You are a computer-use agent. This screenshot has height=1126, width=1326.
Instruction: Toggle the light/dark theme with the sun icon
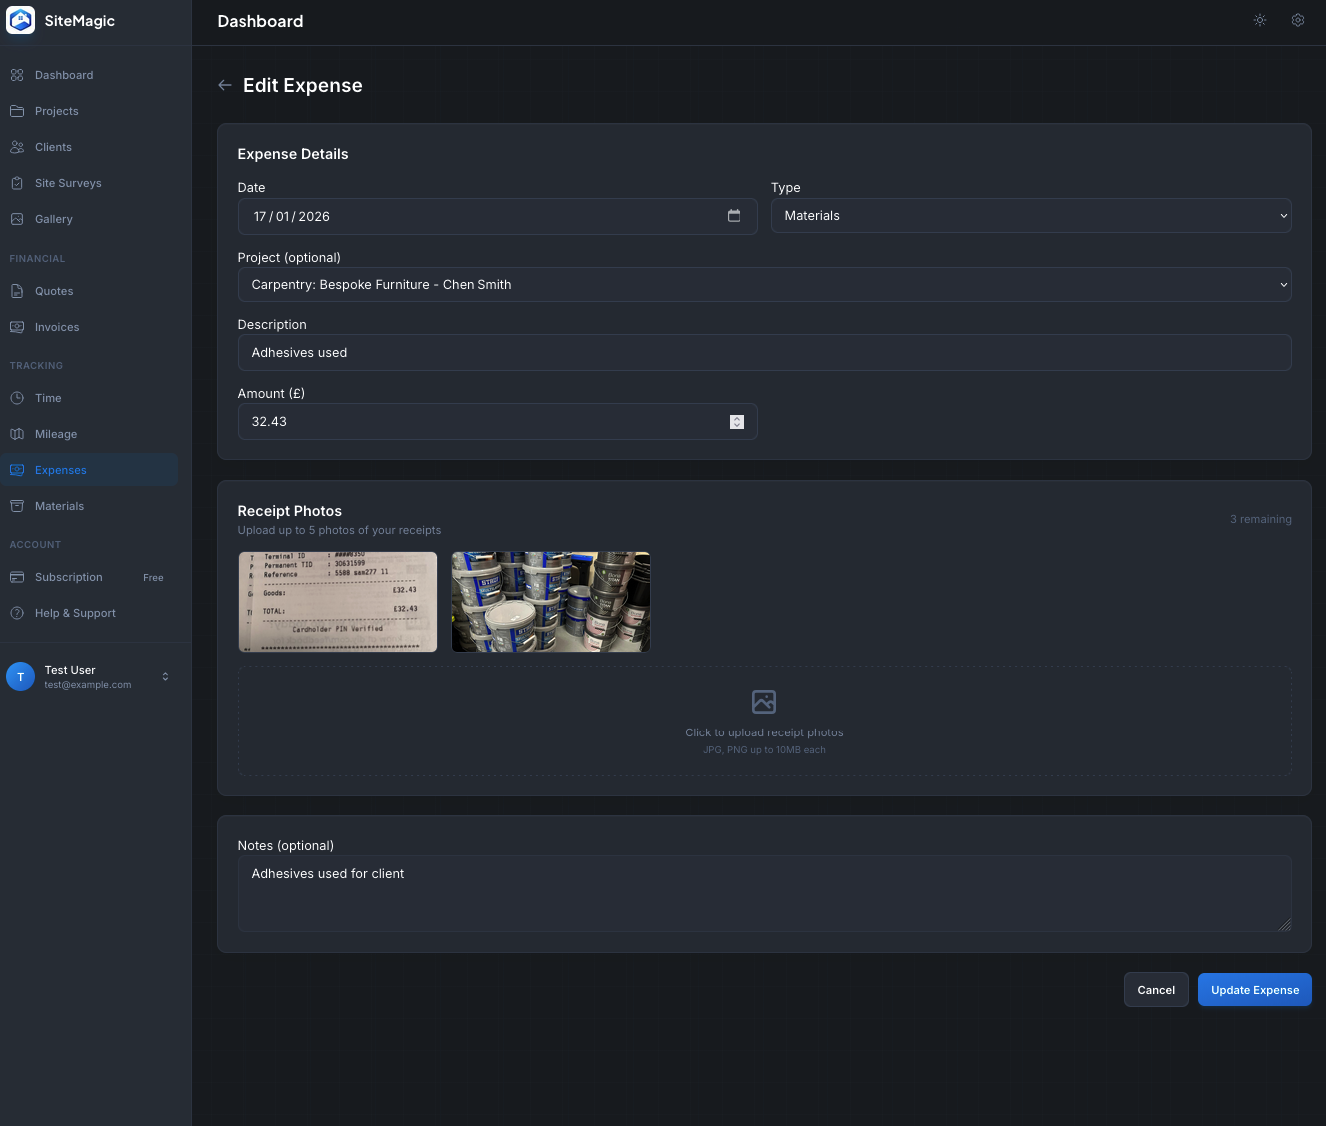point(1260,20)
